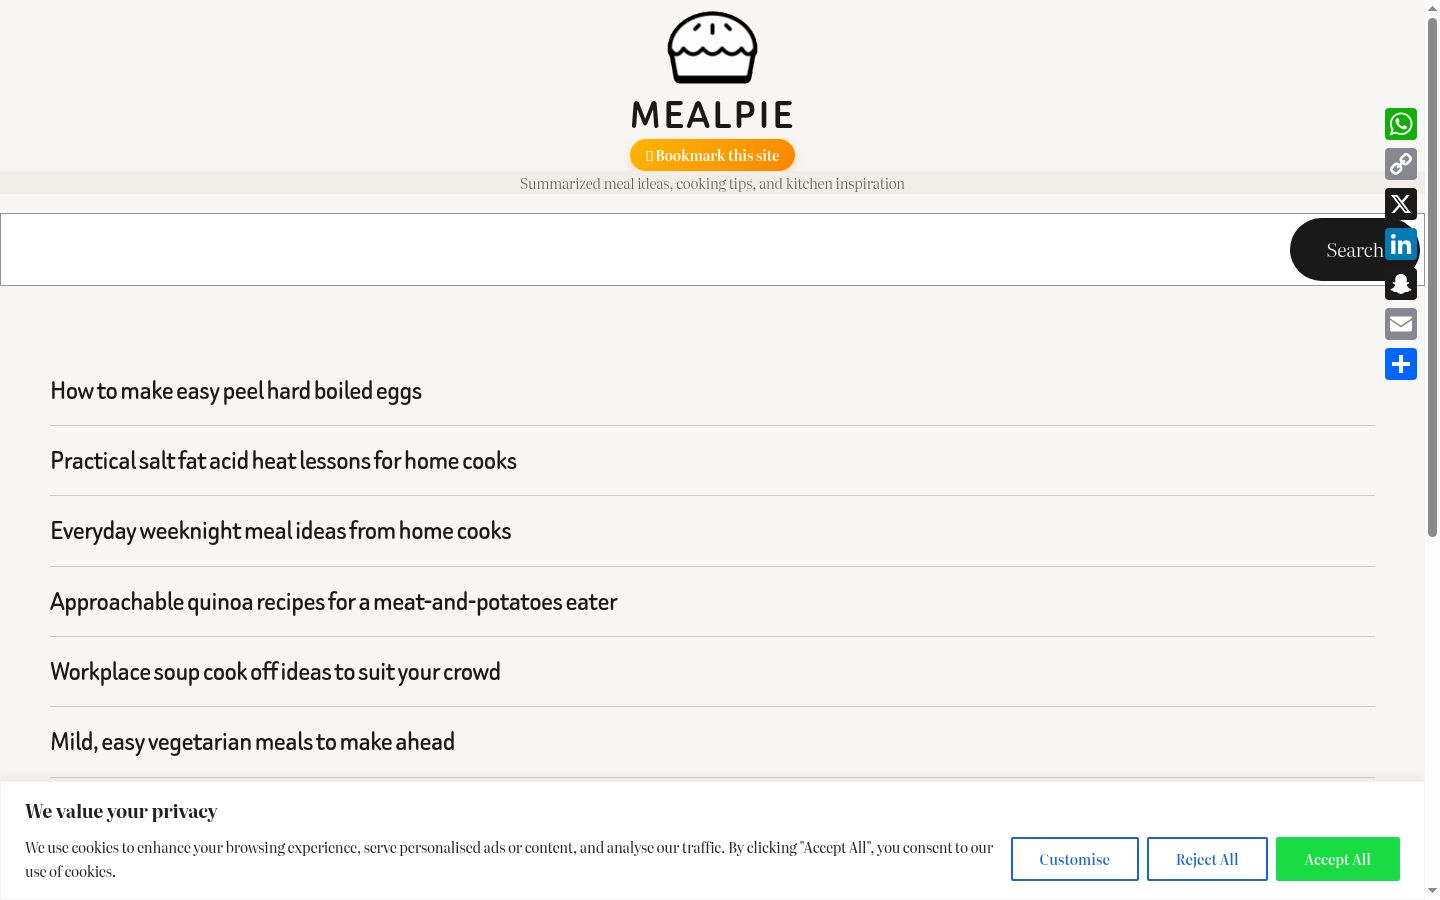Open the MealPie pie logo
The image size is (1440, 900).
(x=712, y=48)
